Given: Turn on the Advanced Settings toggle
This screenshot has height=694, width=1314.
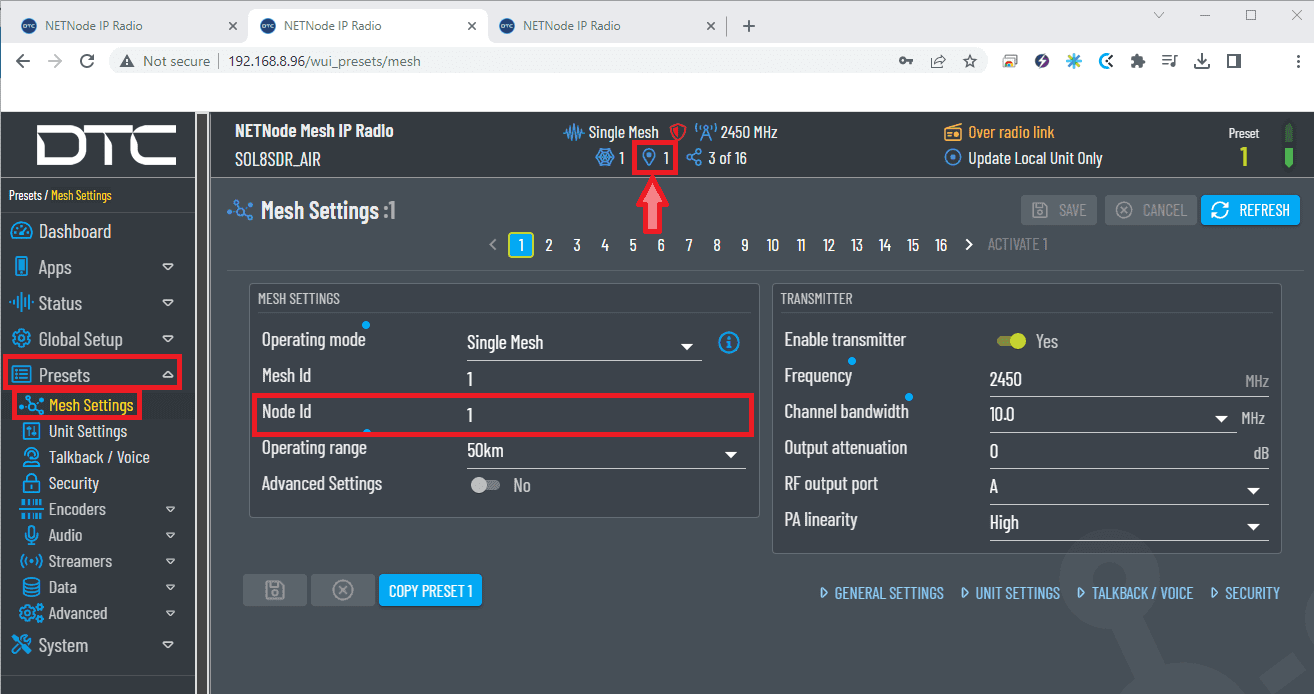Looking at the screenshot, I should pyautogui.click(x=486, y=485).
